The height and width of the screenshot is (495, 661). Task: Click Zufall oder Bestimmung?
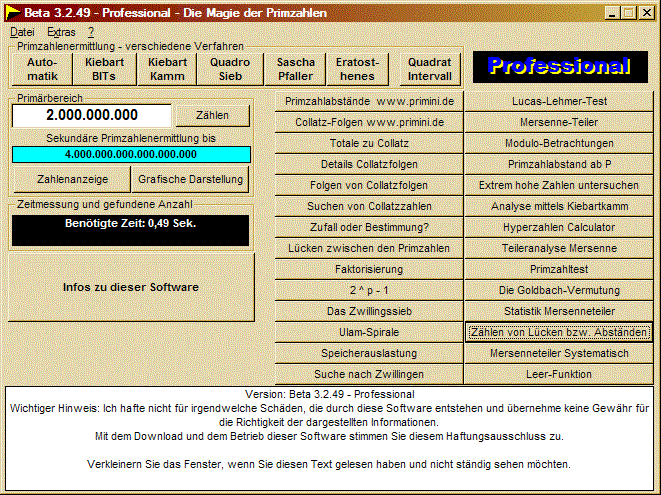click(x=369, y=227)
